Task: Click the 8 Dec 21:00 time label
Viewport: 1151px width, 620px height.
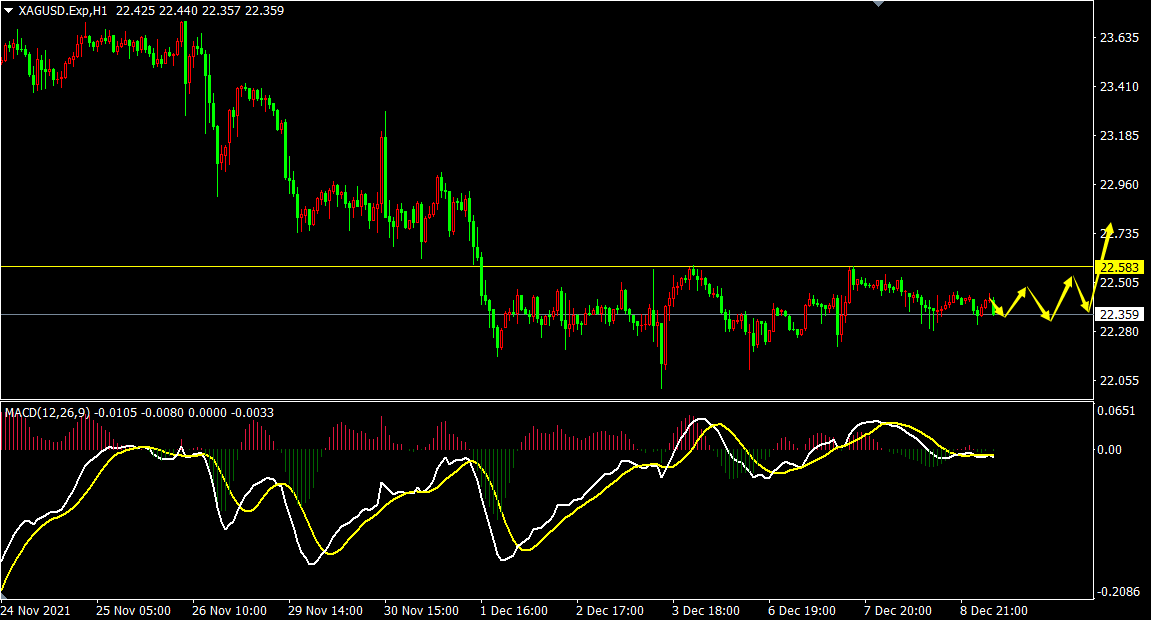Action: (995, 610)
